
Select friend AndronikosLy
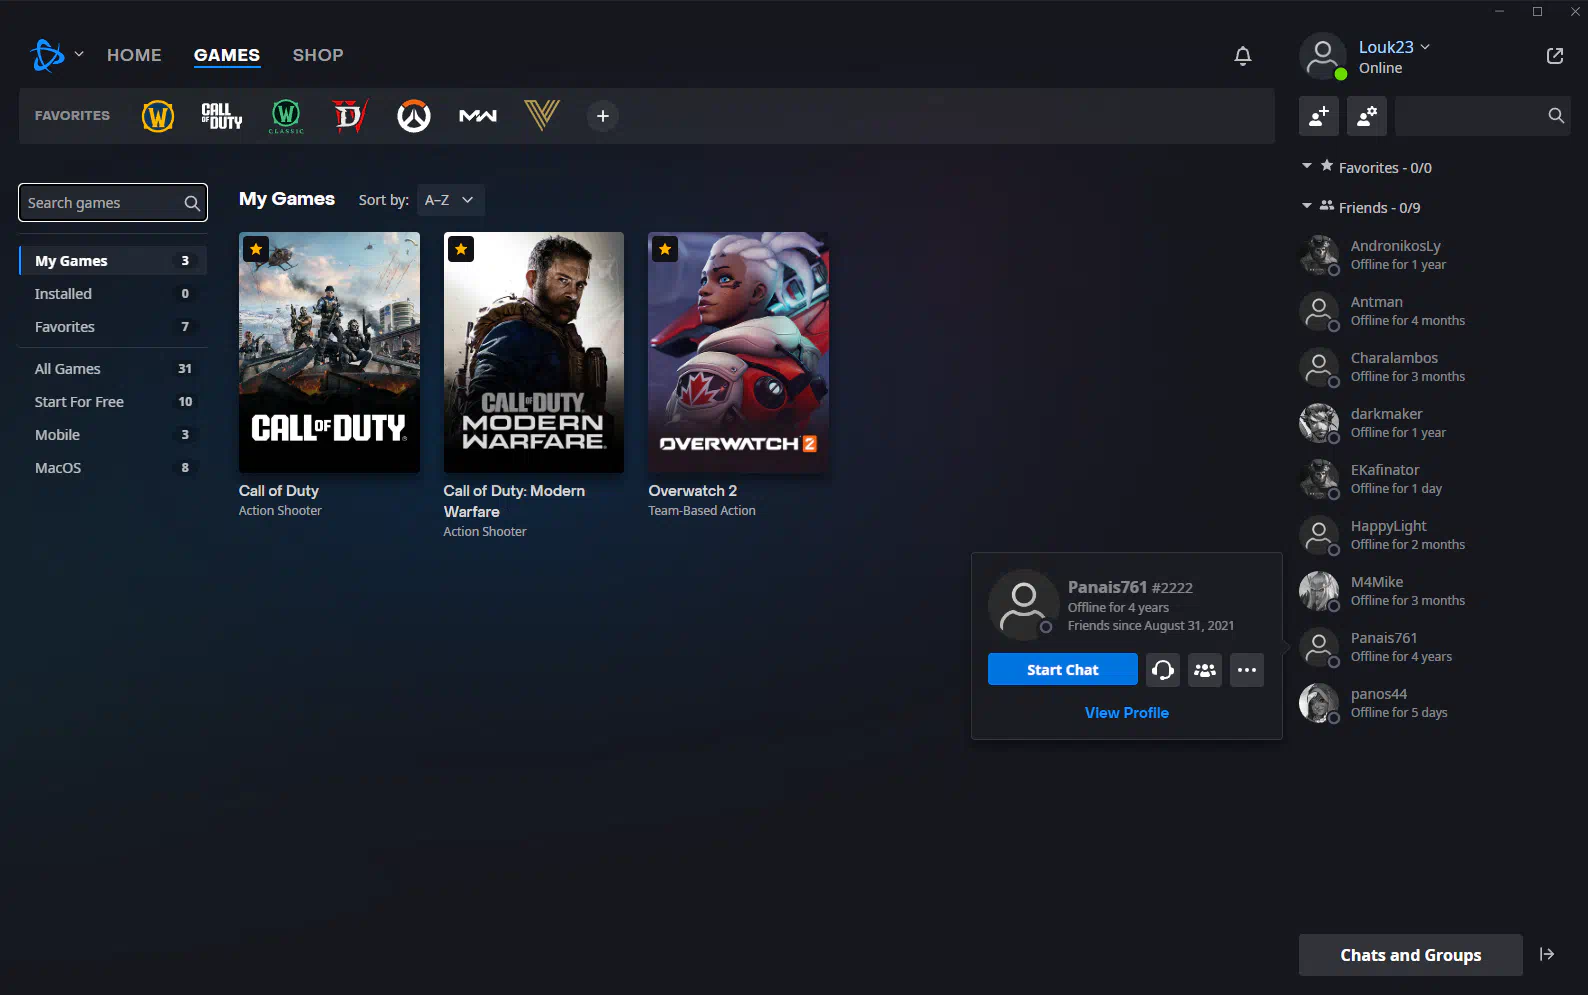(x=1433, y=255)
